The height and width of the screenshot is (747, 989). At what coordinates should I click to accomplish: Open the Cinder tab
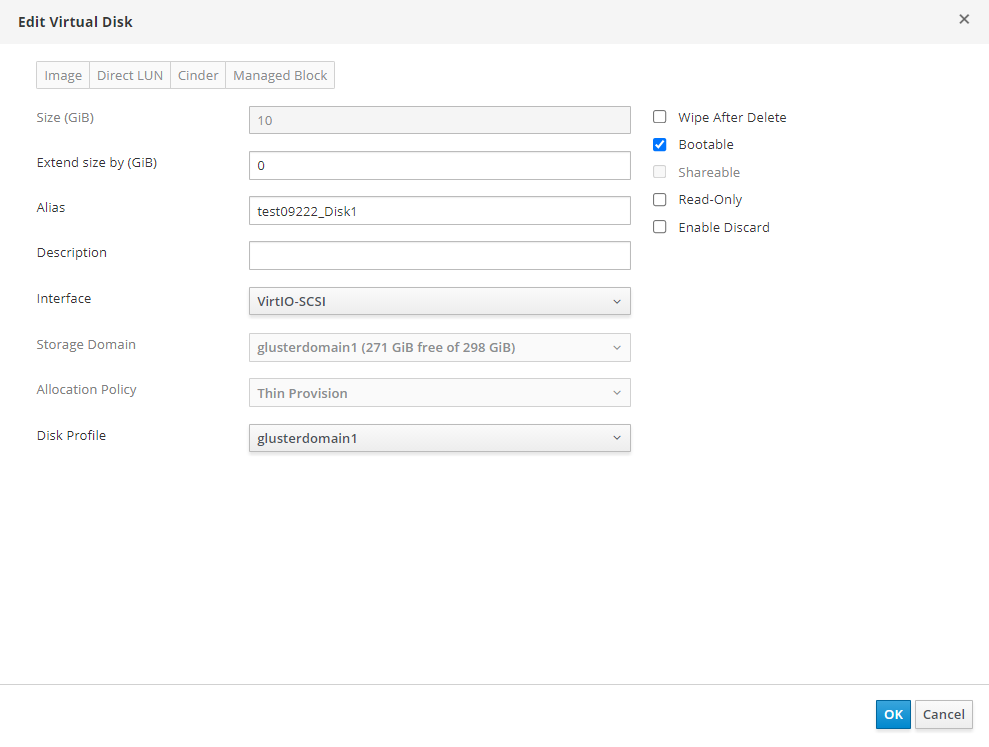198,76
